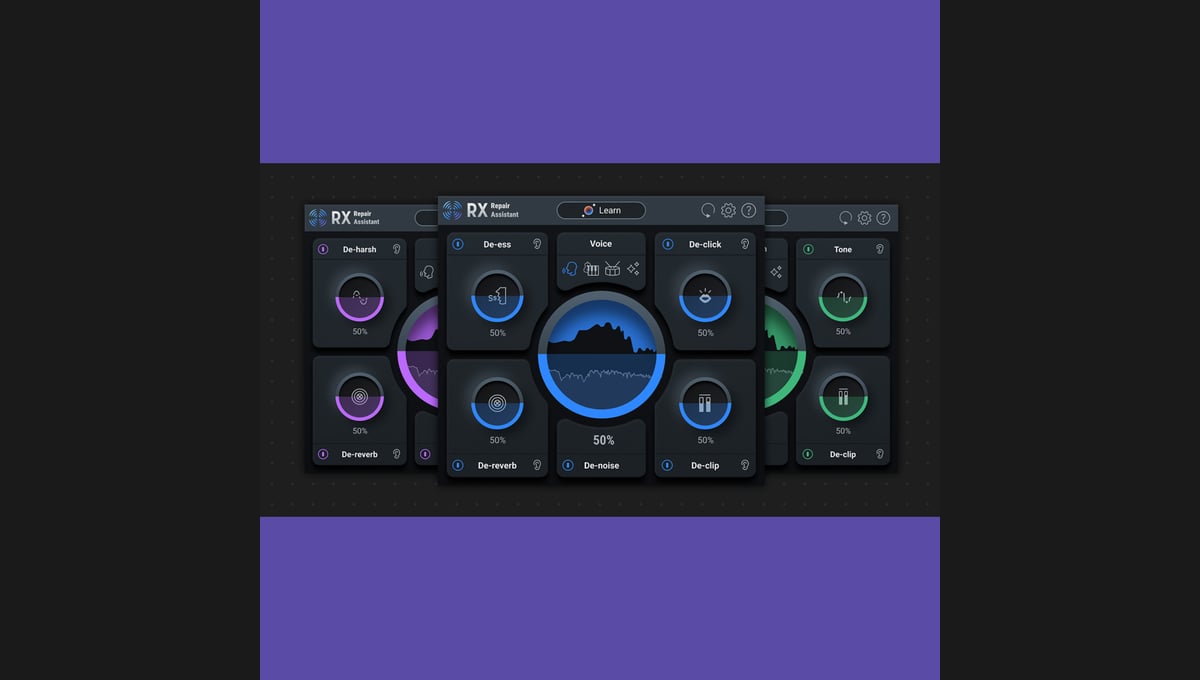Select the voice head icon in purple window
The width and height of the screenshot is (1200, 680).
click(427, 272)
